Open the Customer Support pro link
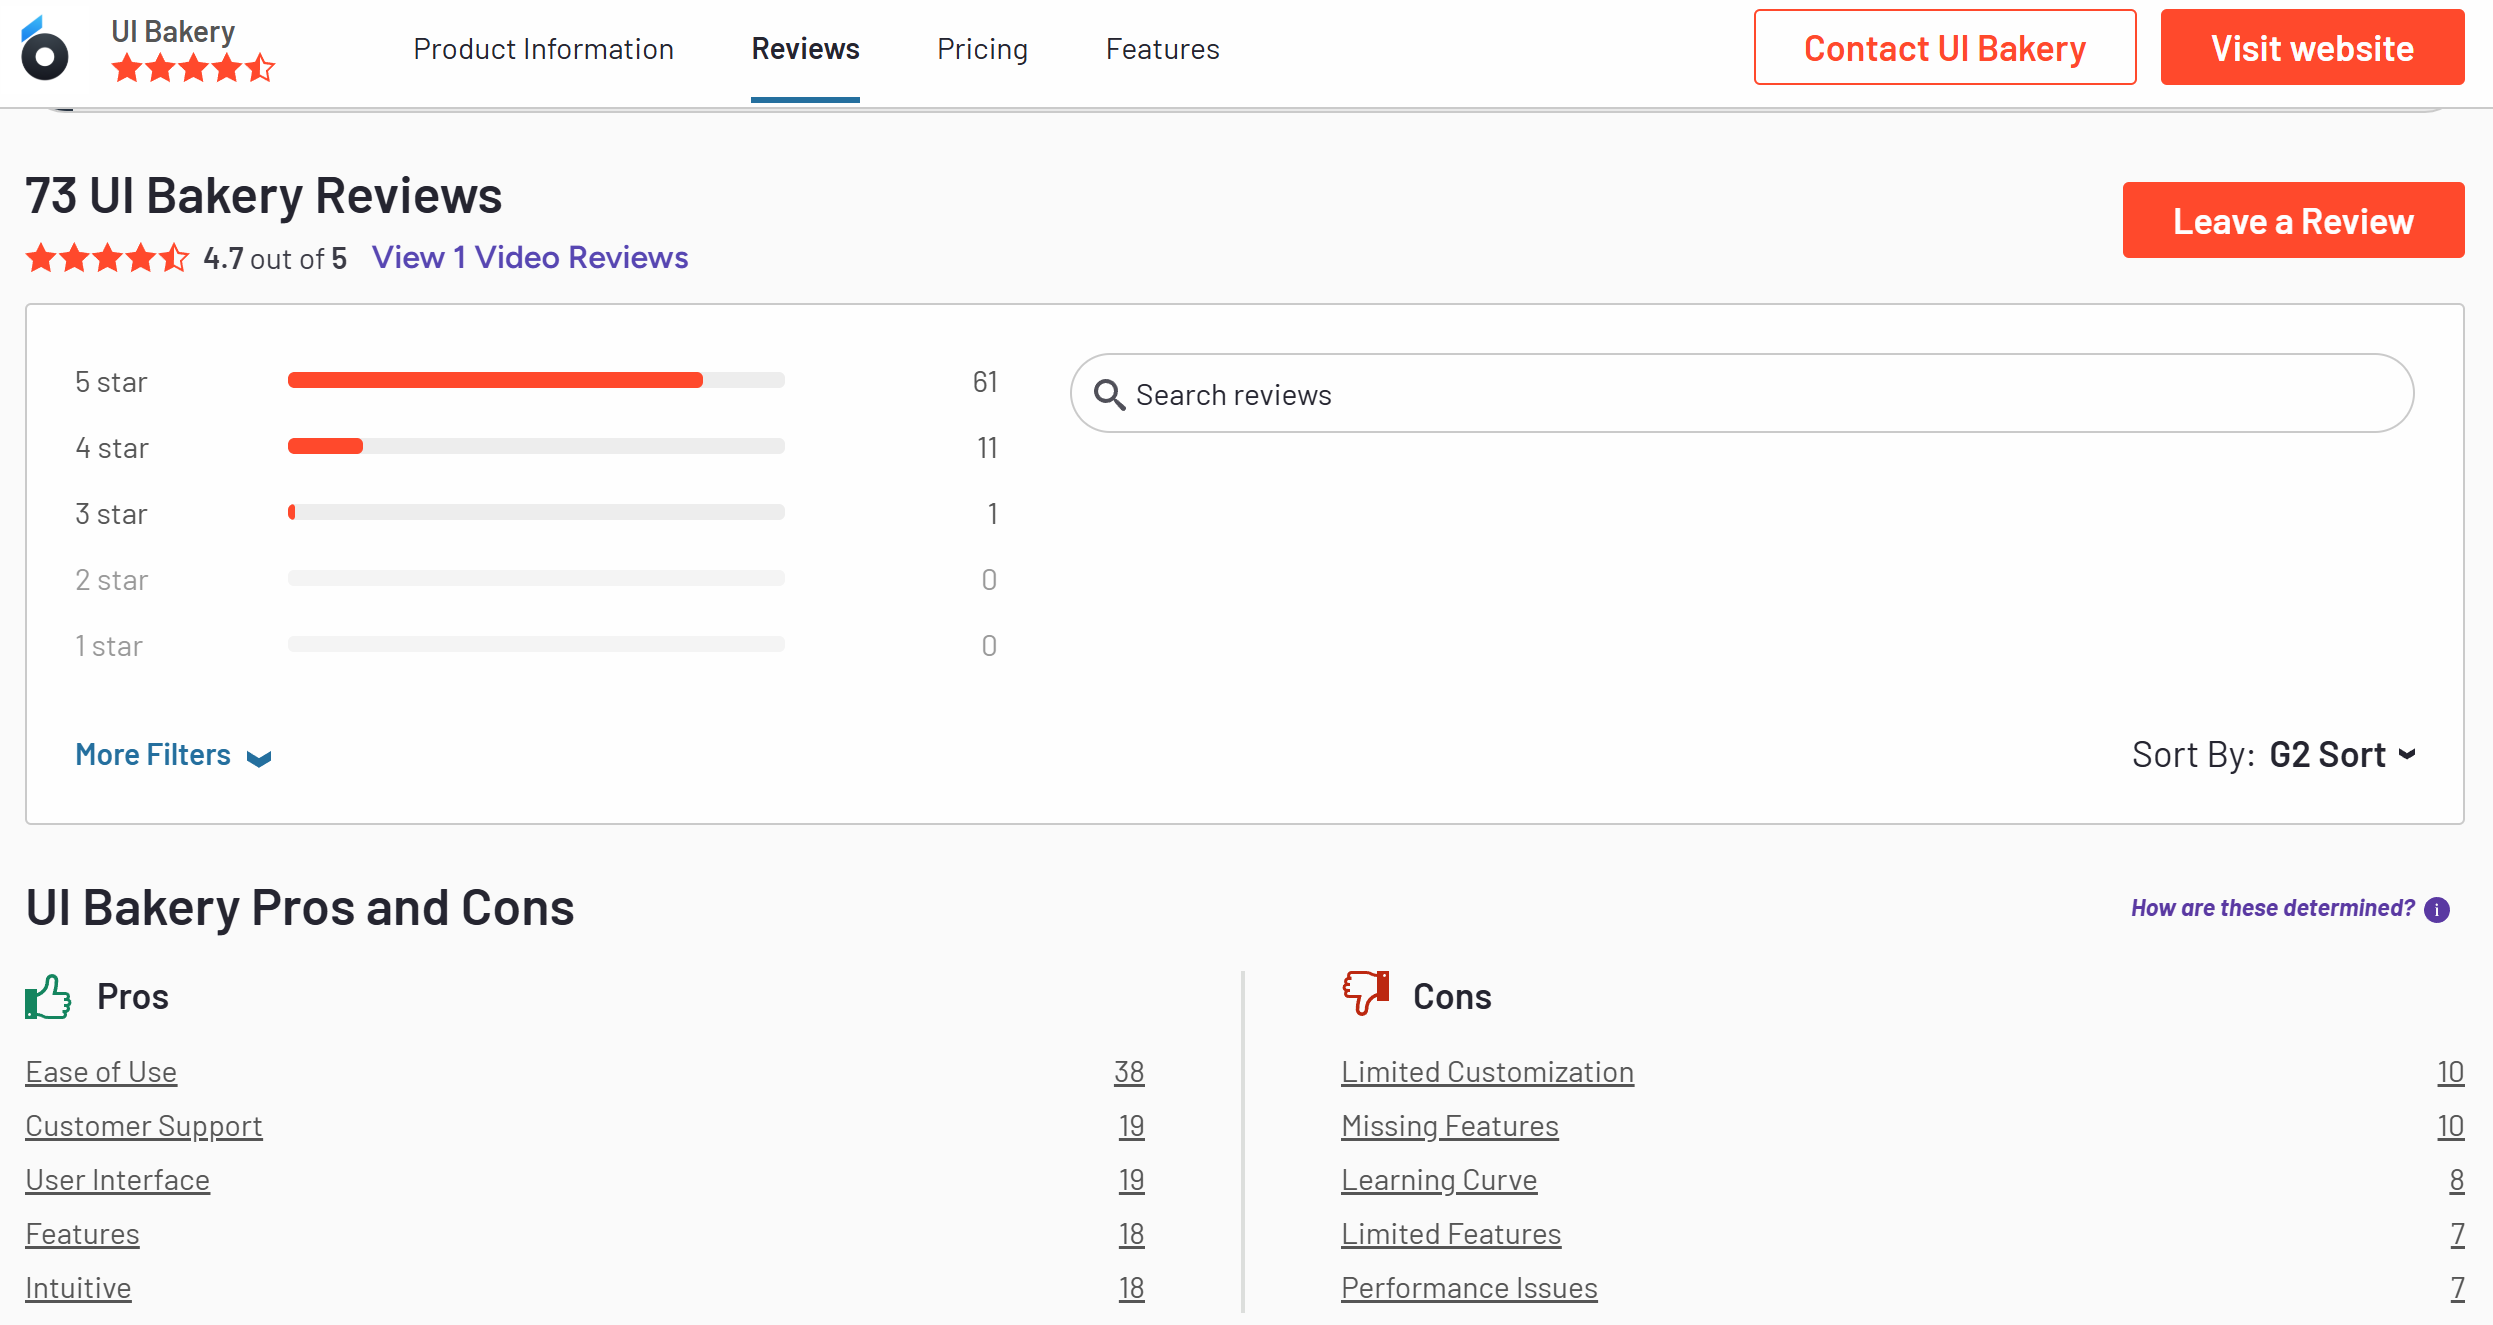The height and width of the screenshot is (1325, 2493). point(144,1126)
